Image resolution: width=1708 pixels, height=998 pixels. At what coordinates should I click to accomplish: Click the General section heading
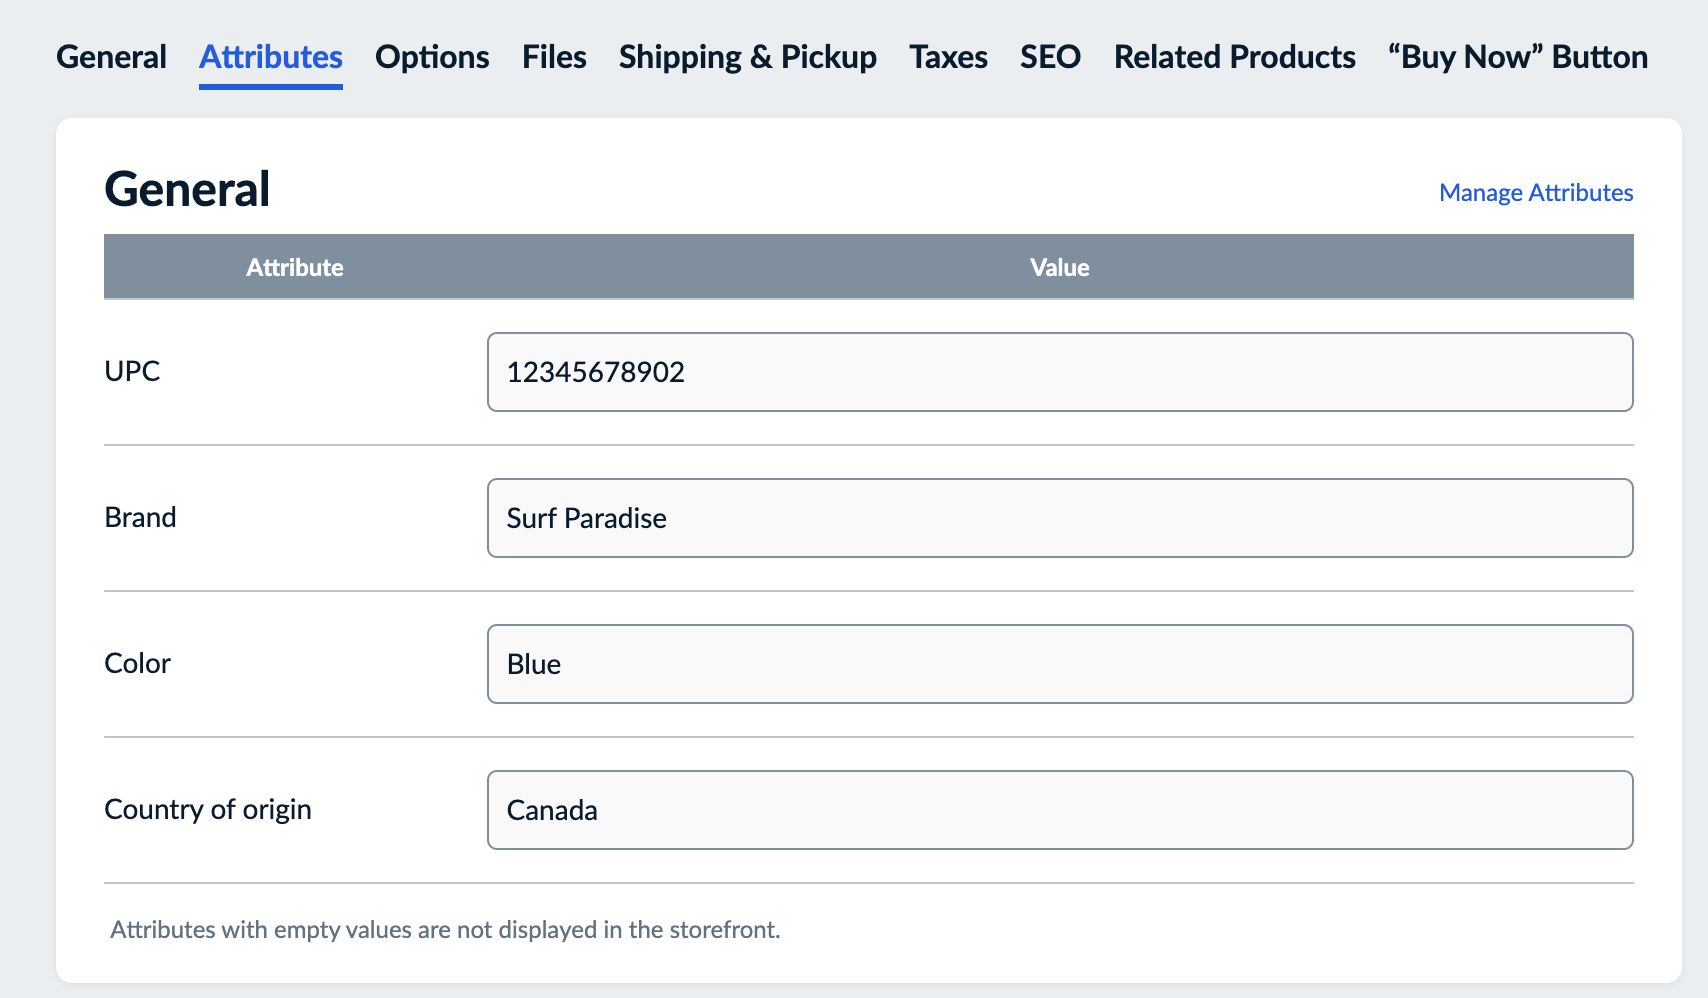[x=186, y=188]
